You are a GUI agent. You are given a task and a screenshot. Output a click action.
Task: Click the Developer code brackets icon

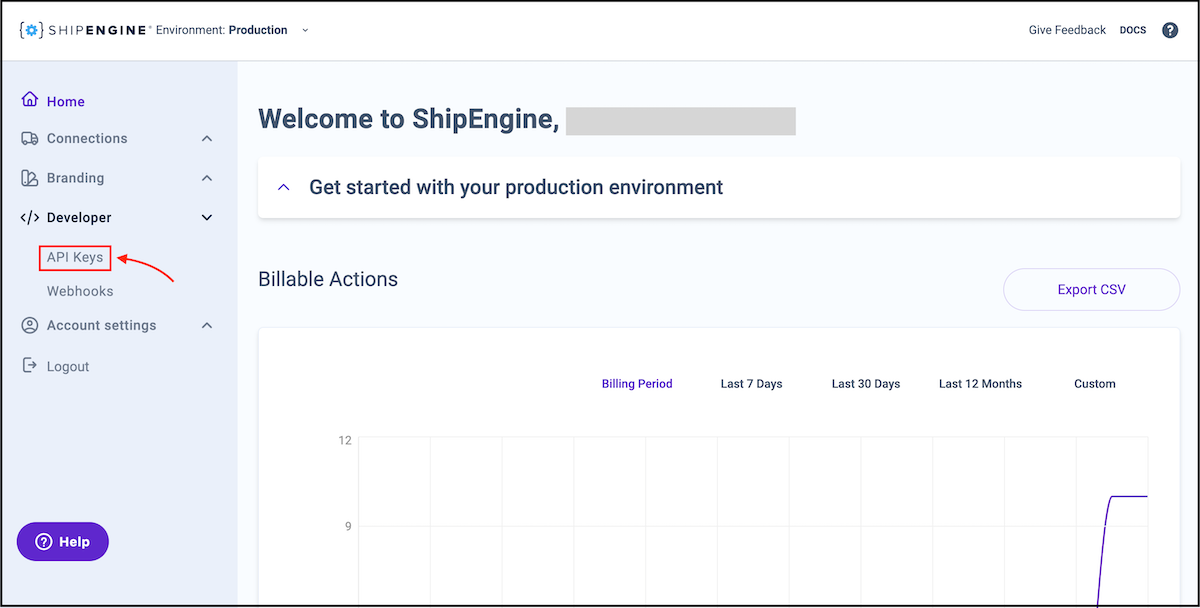pyautogui.click(x=30, y=218)
